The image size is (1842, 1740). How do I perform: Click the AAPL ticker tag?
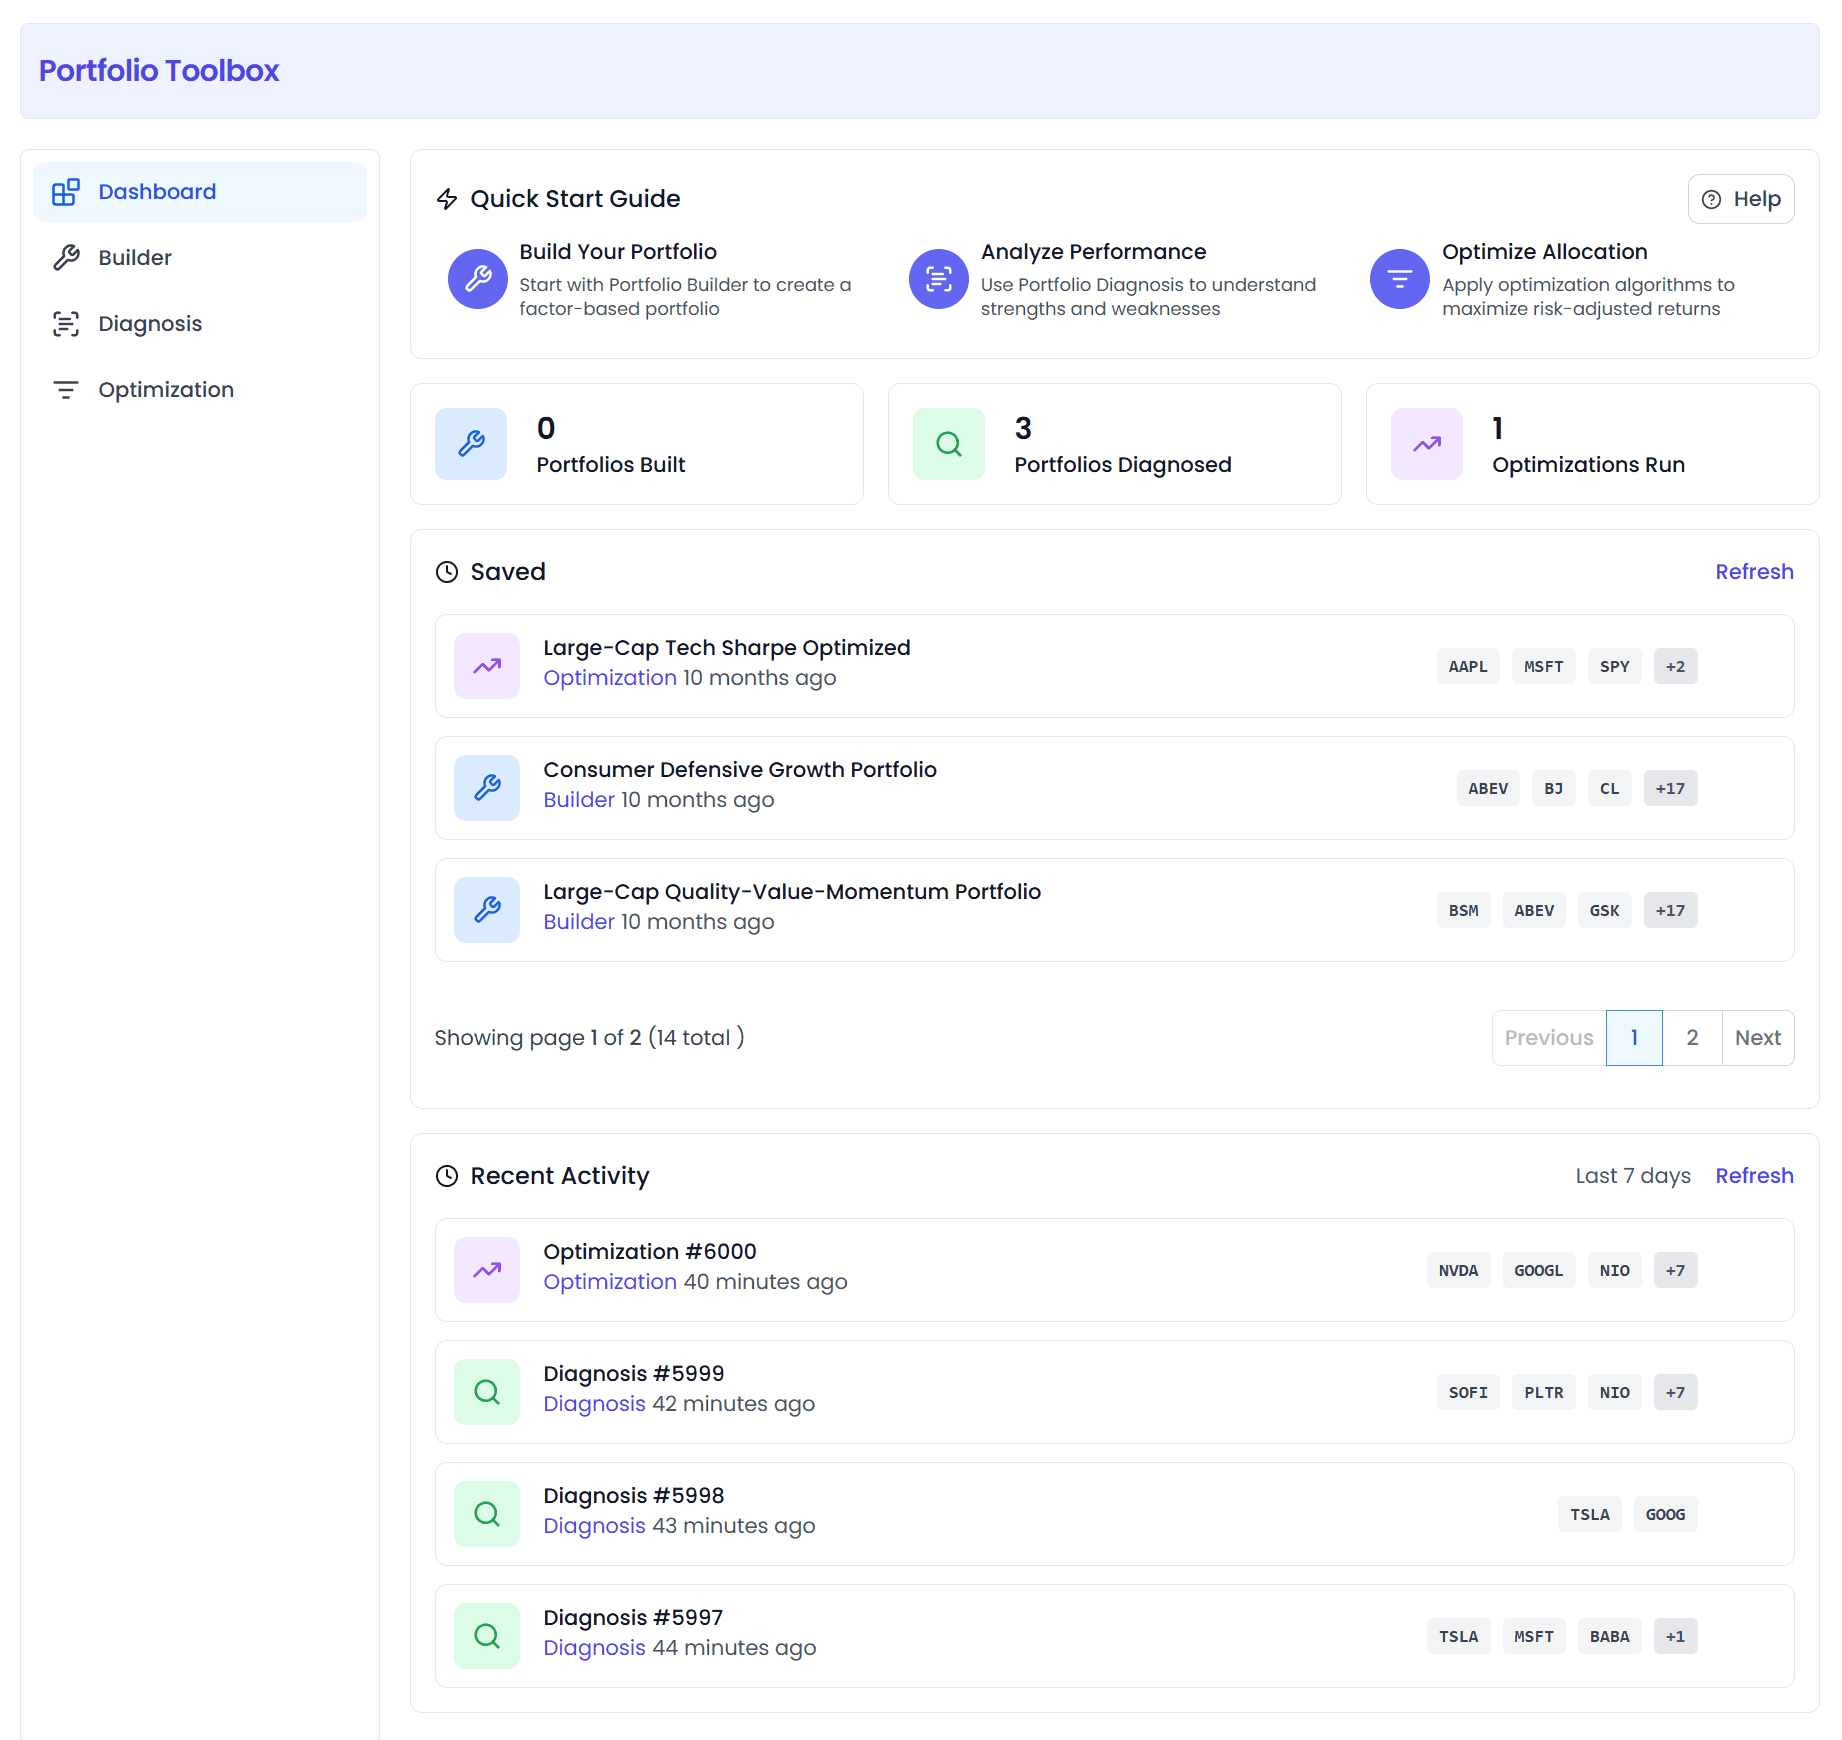click(1468, 666)
